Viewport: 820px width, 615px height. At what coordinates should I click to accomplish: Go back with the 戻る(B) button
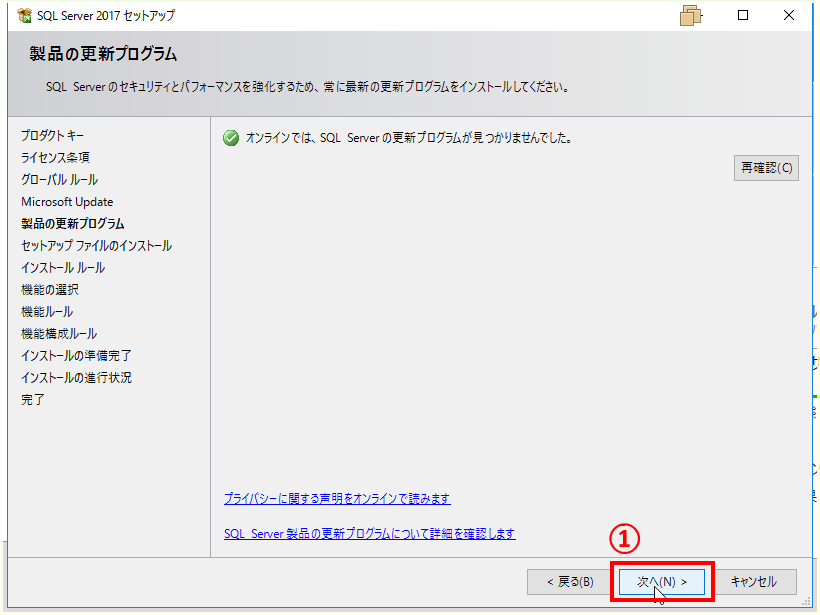[570, 582]
